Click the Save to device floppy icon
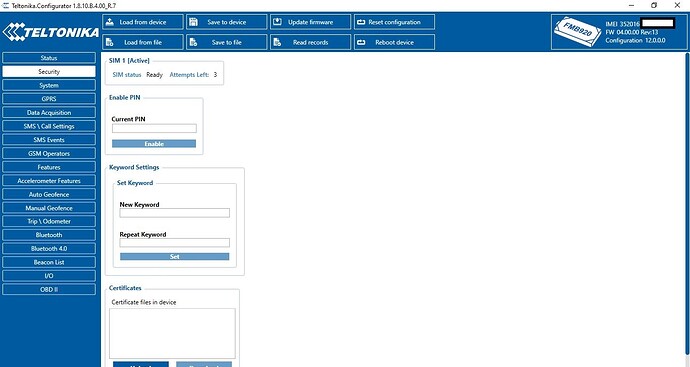Viewport: 690px width, 367px height. tap(194, 22)
